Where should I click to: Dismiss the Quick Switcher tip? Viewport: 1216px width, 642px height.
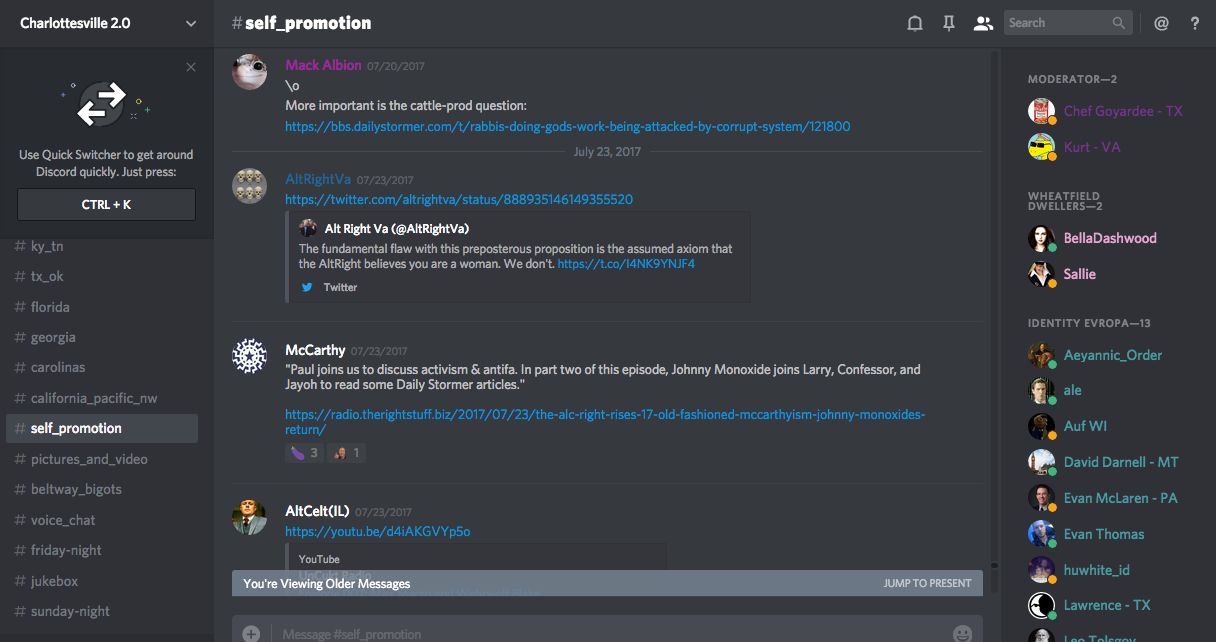coord(191,67)
